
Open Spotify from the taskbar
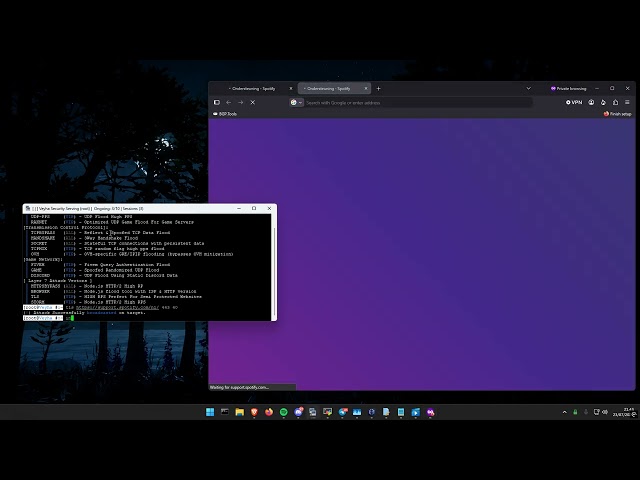pyautogui.click(x=283, y=412)
